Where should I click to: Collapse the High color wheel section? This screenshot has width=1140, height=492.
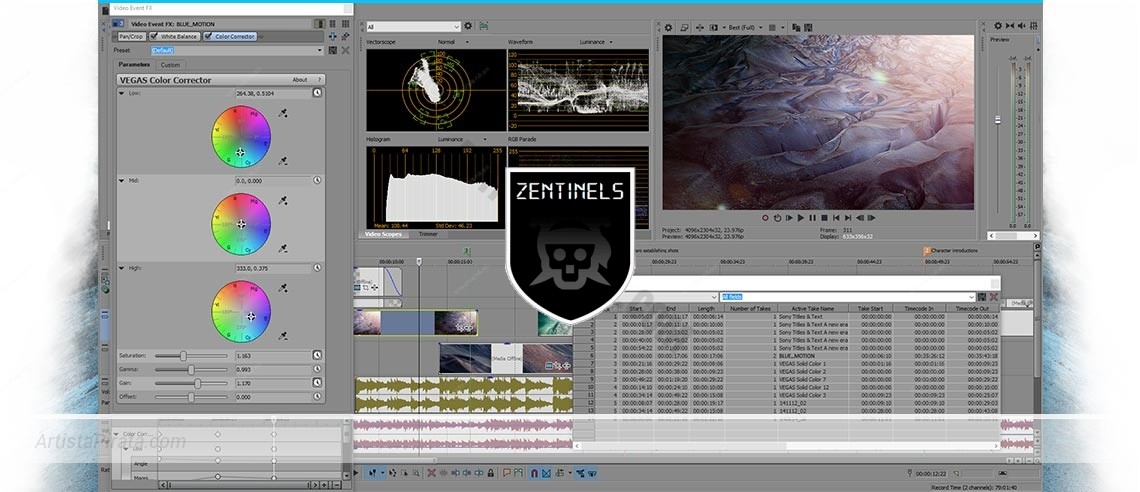pyautogui.click(x=121, y=268)
